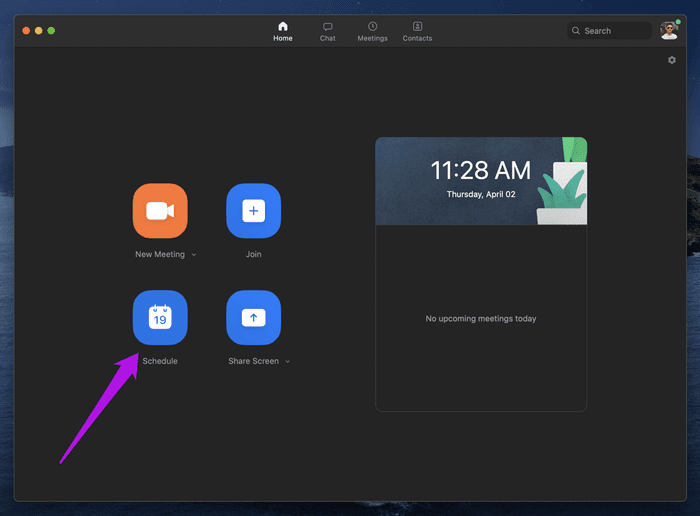Close the Zoom window with red button

pos(26,30)
